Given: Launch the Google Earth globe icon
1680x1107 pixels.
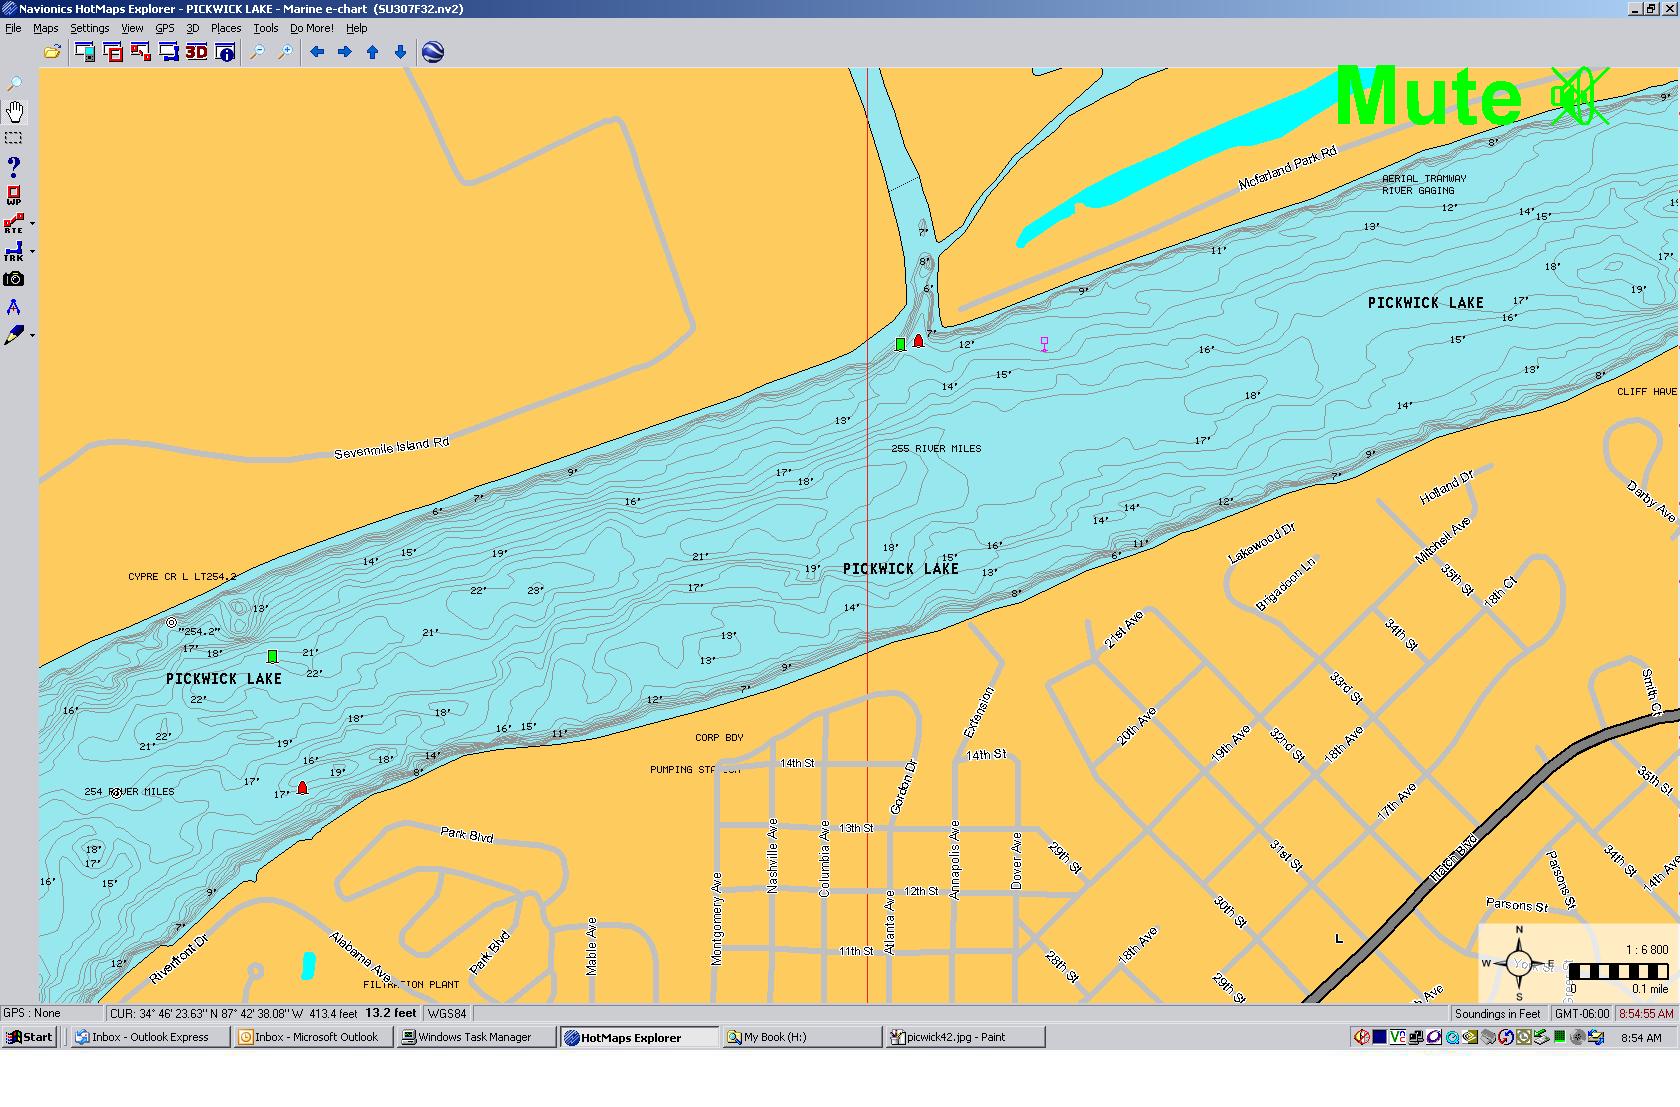Looking at the screenshot, I should pyautogui.click(x=433, y=52).
